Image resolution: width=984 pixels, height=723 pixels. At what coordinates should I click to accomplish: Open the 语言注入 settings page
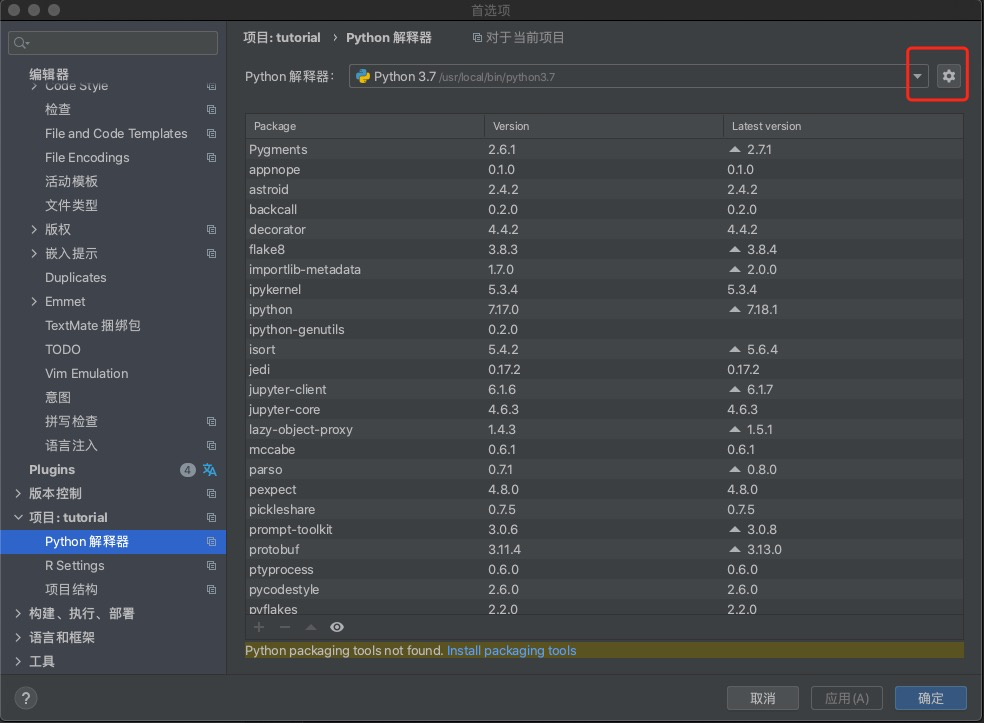pyautogui.click(x=71, y=446)
